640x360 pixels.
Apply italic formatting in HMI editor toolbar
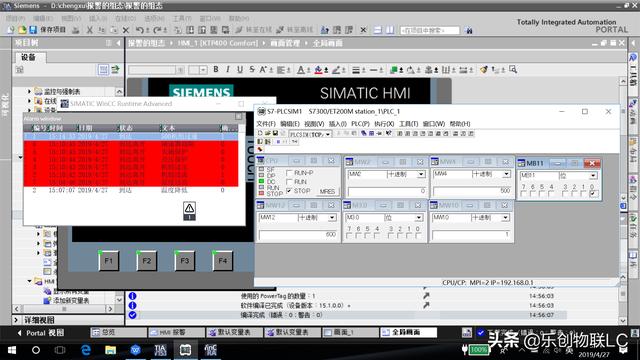pos(228,70)
